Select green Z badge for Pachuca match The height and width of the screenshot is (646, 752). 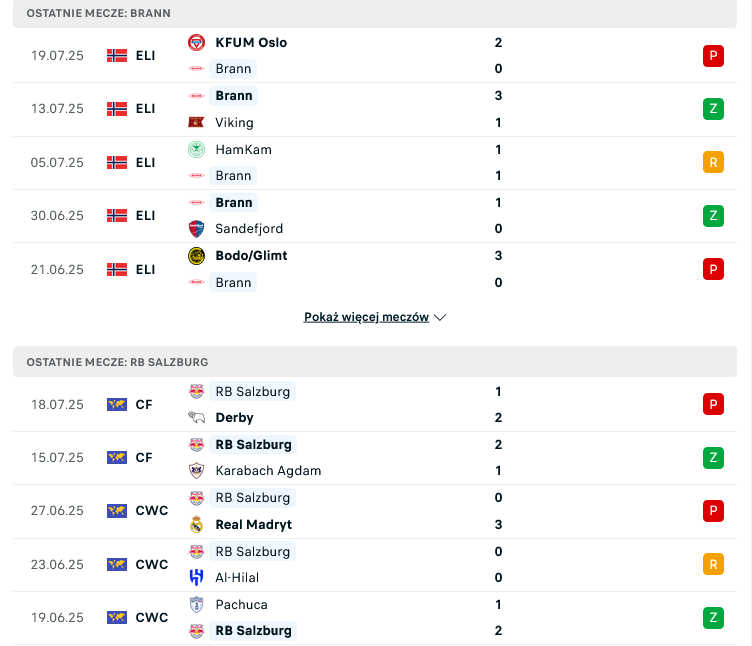[x=713, y=617]
